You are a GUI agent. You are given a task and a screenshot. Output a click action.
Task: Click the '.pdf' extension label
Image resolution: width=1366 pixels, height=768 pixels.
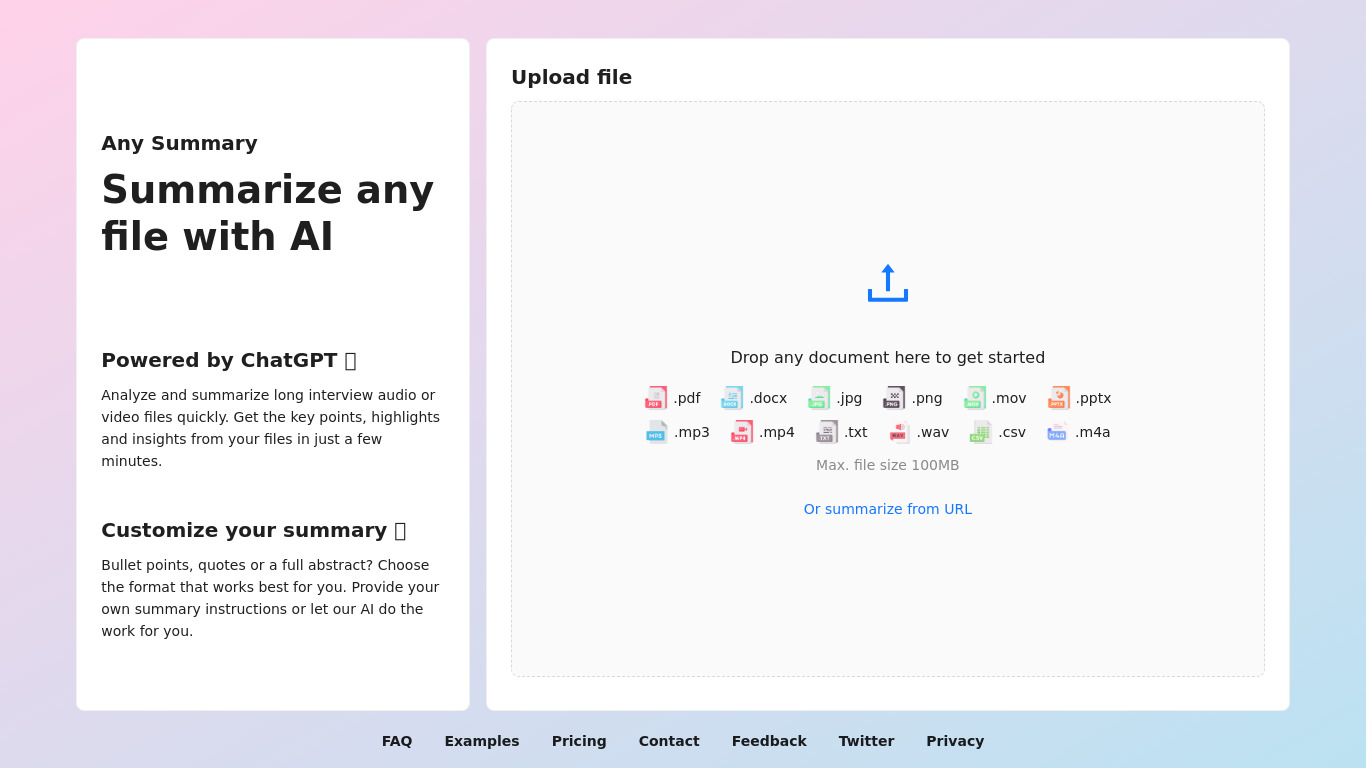(x=687, y=398)
